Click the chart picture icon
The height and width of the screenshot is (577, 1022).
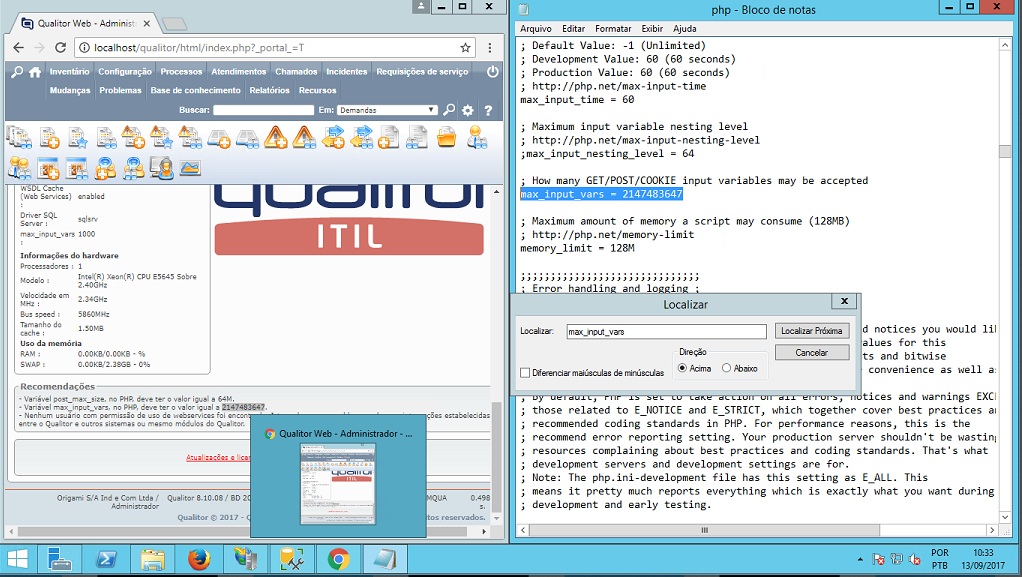190,168
